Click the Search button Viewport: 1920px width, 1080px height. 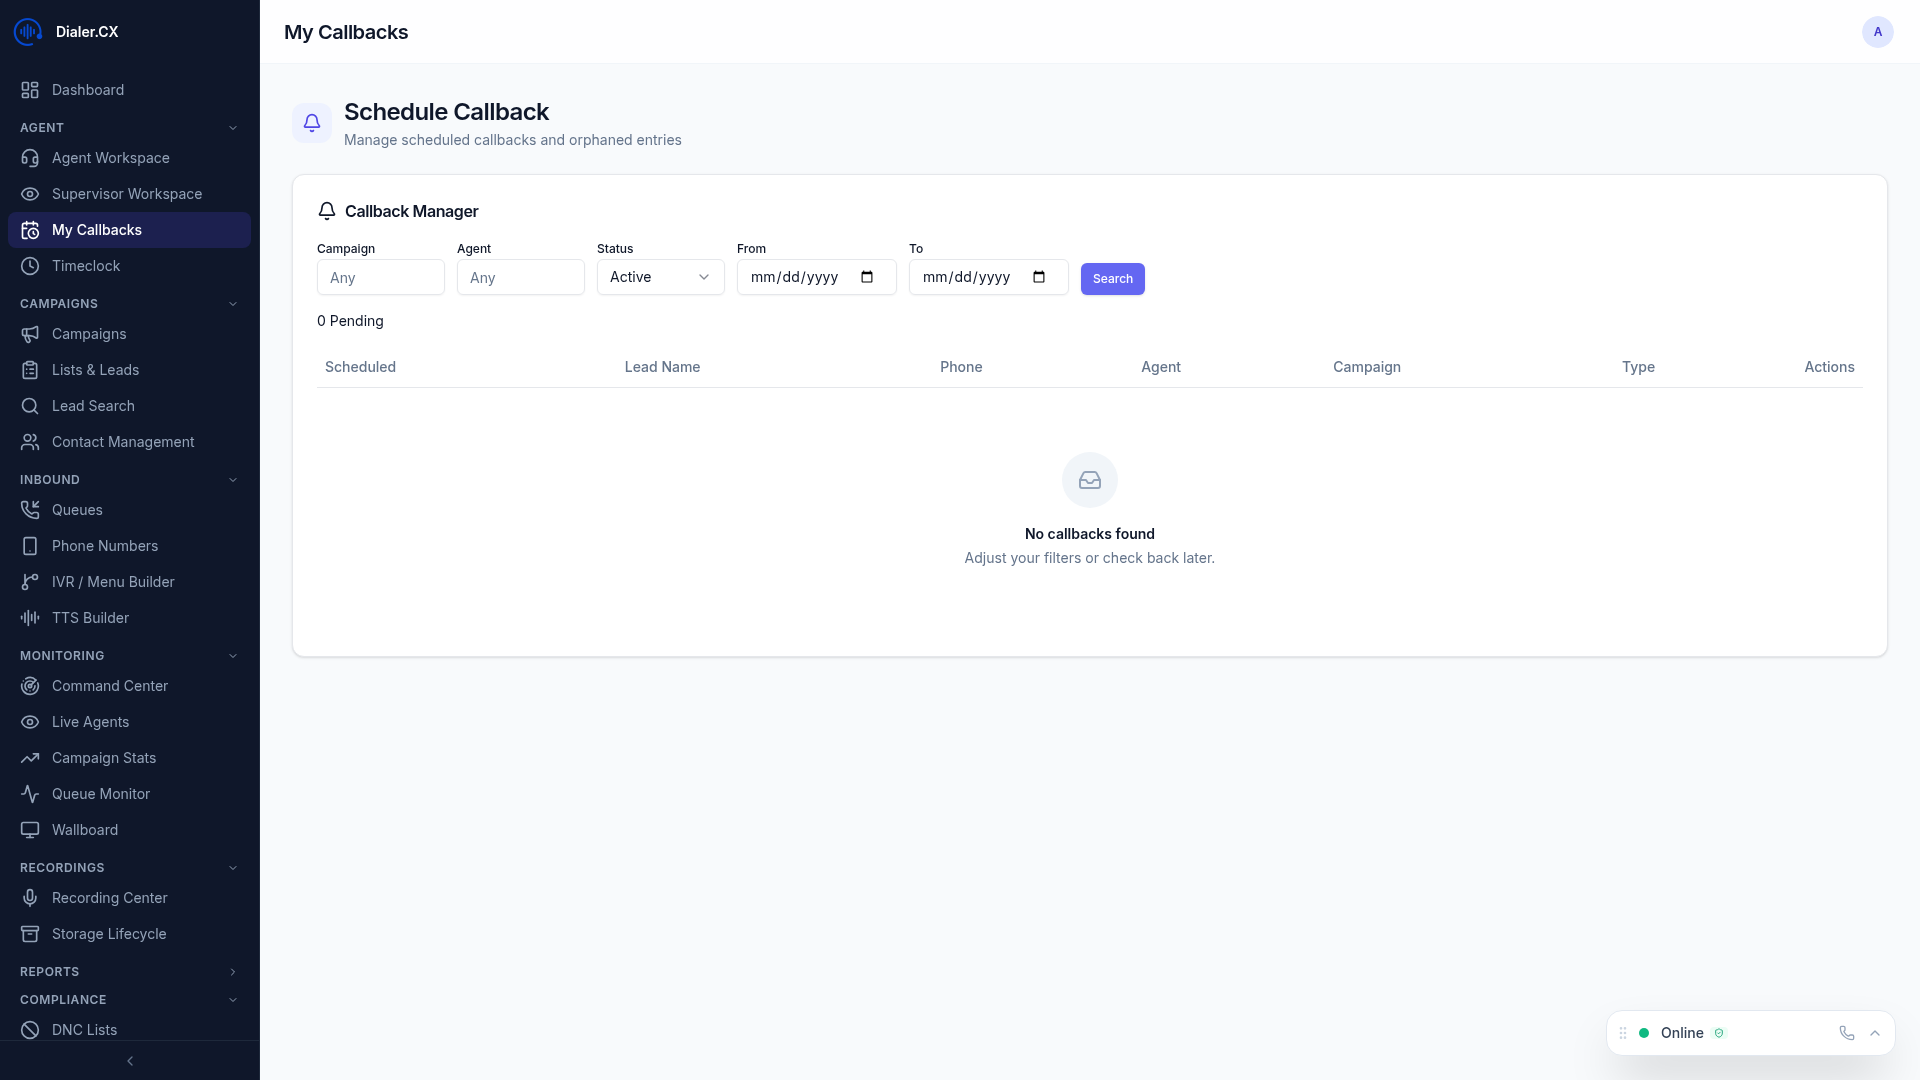click(1112, 279)
